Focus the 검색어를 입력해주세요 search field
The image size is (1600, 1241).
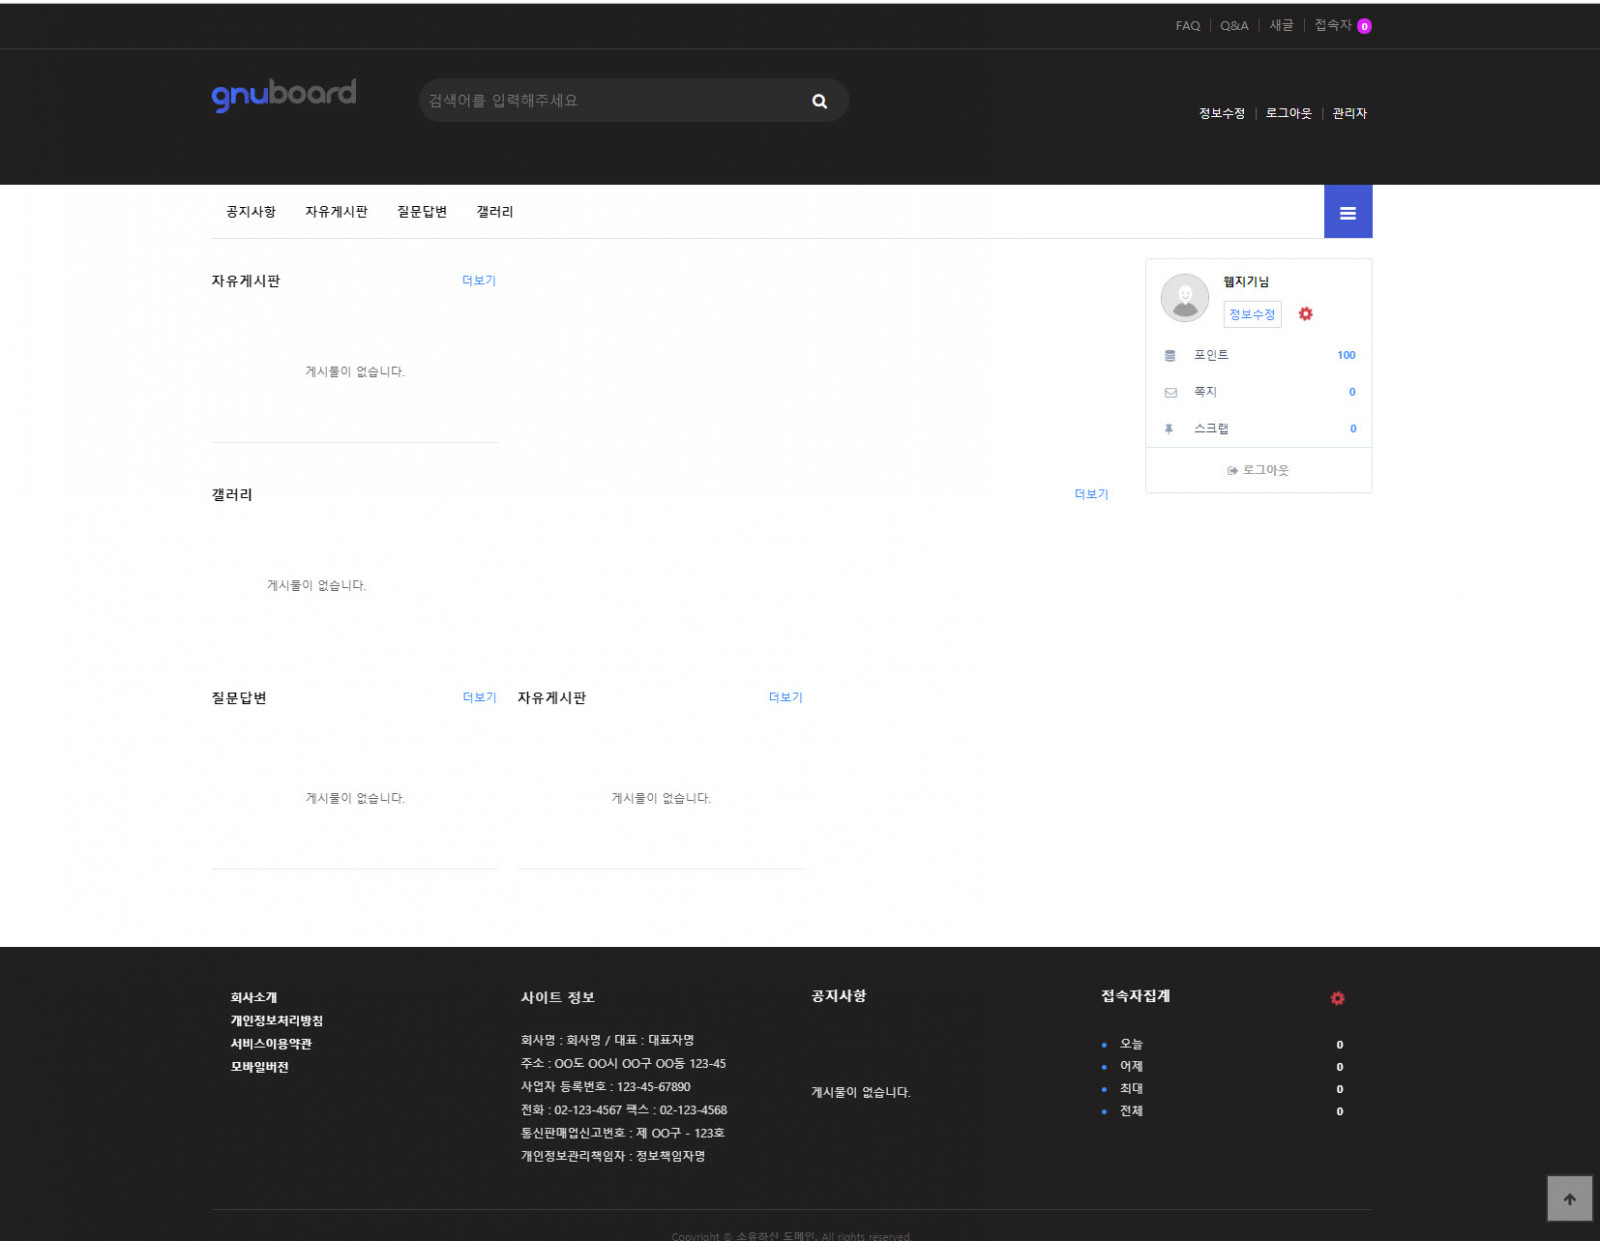coord(610,101)
